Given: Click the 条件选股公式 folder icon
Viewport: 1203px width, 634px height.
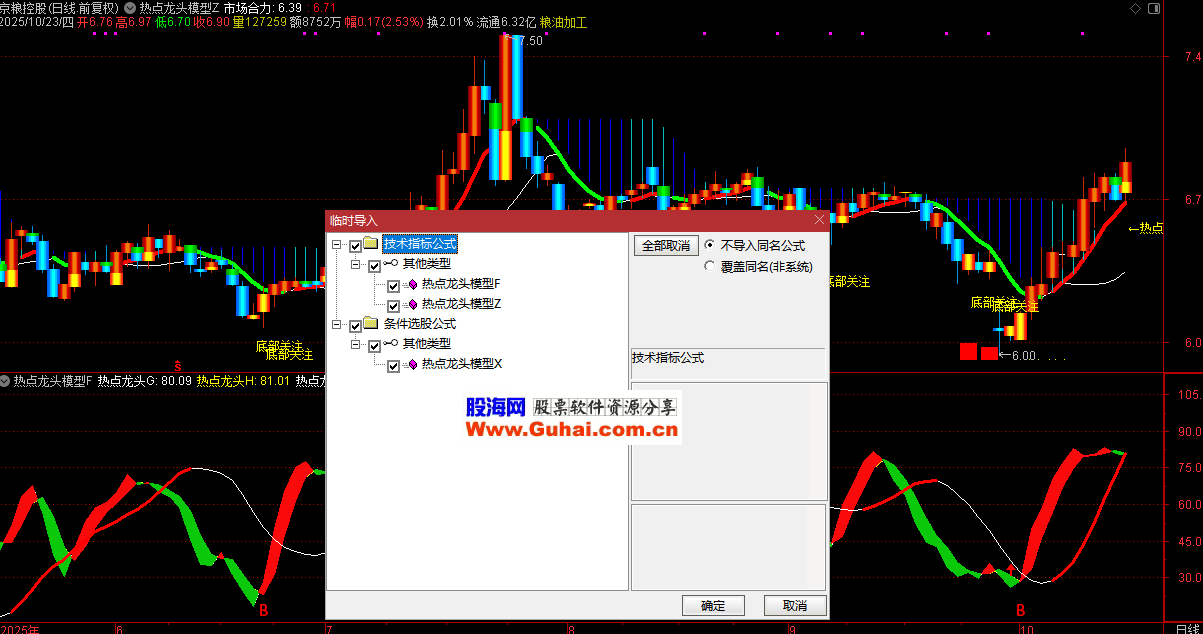Looking at the screenshot, I should point(371,325).
